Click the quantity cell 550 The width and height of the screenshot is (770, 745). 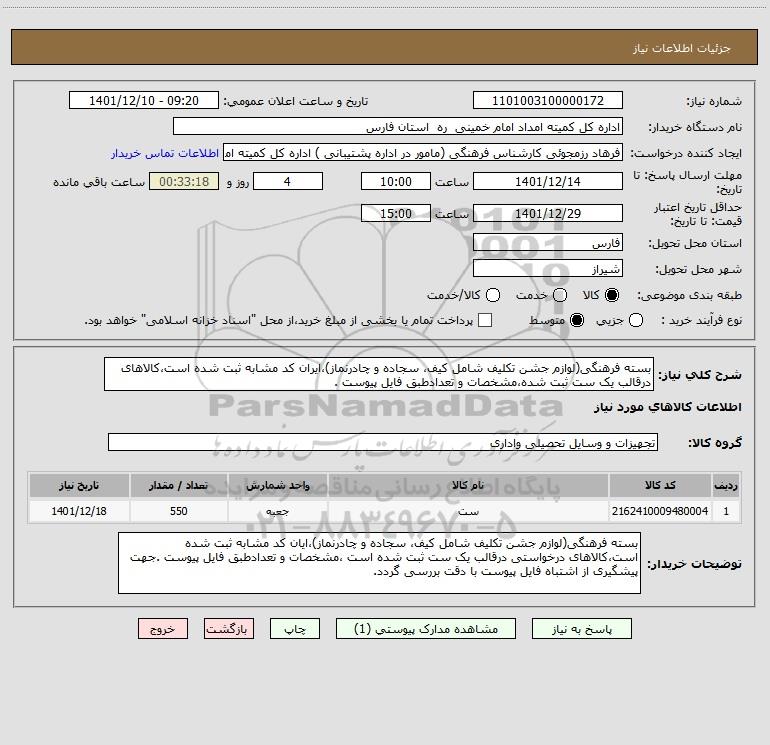[x=179, y=511]
